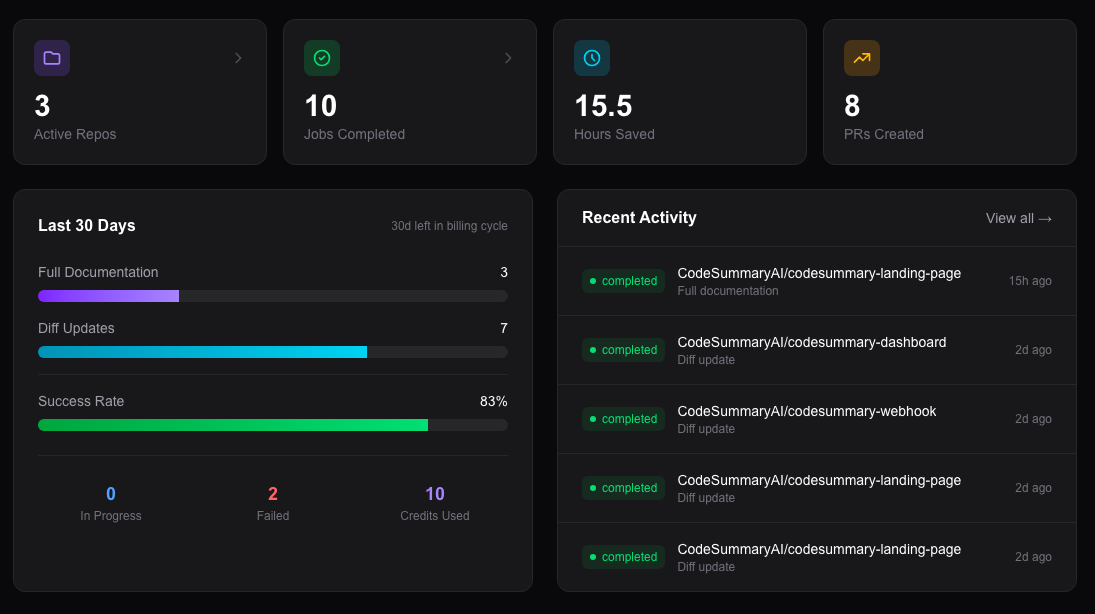Open details via the arrow in View all
1095x614 pixels.
(x=1046, y=218)
